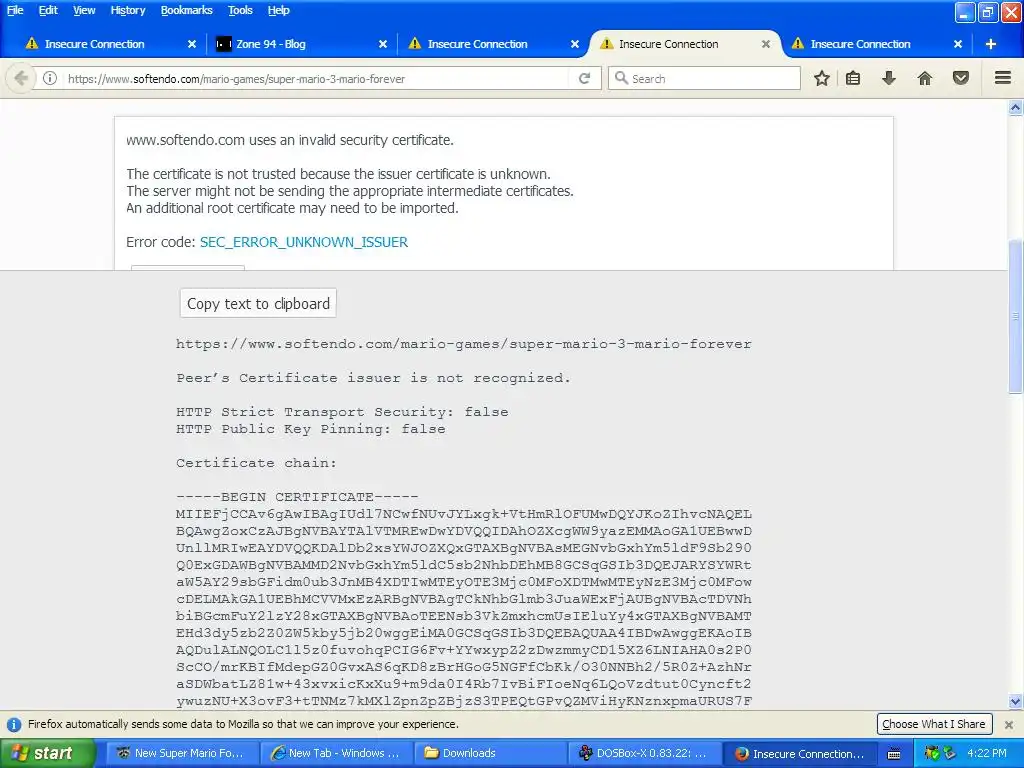Click the magnifier icon in search box

point(621,78)
